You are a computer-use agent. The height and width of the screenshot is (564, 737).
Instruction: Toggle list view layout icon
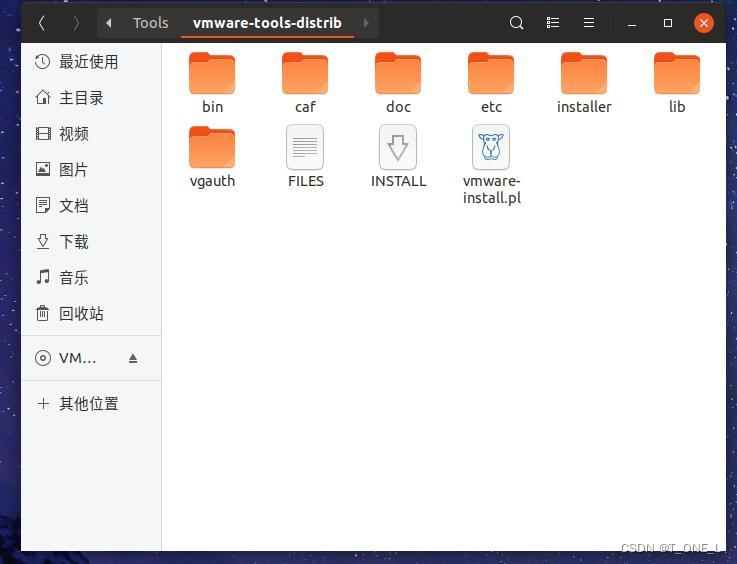(553, 23)
